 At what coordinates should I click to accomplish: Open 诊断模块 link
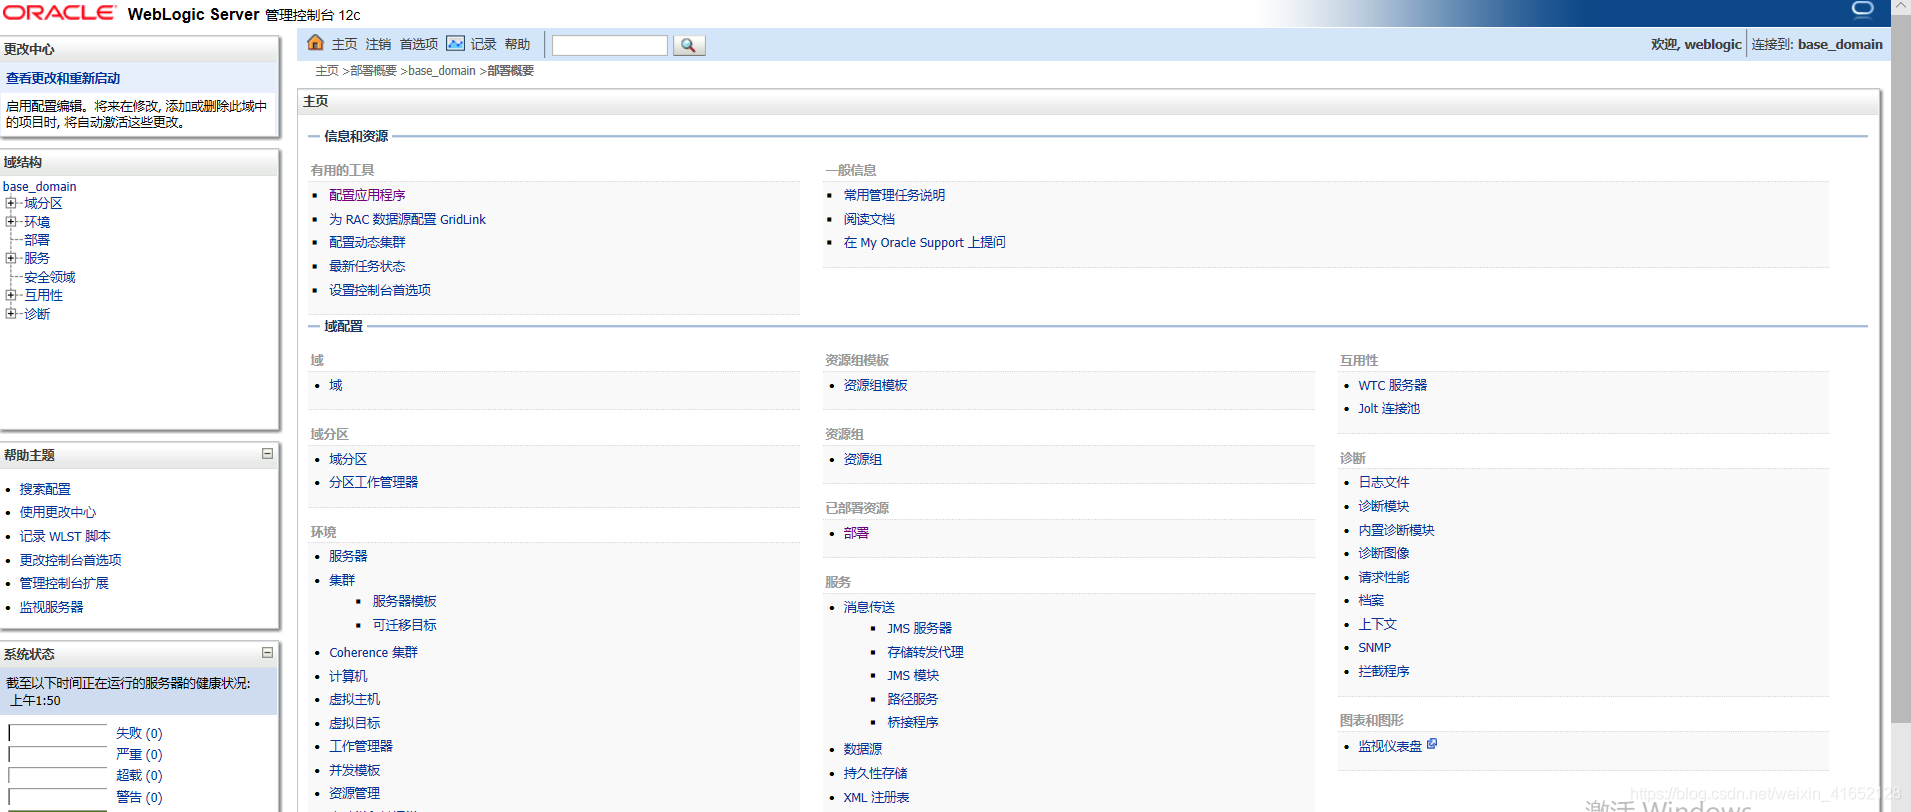[1383, 506]
